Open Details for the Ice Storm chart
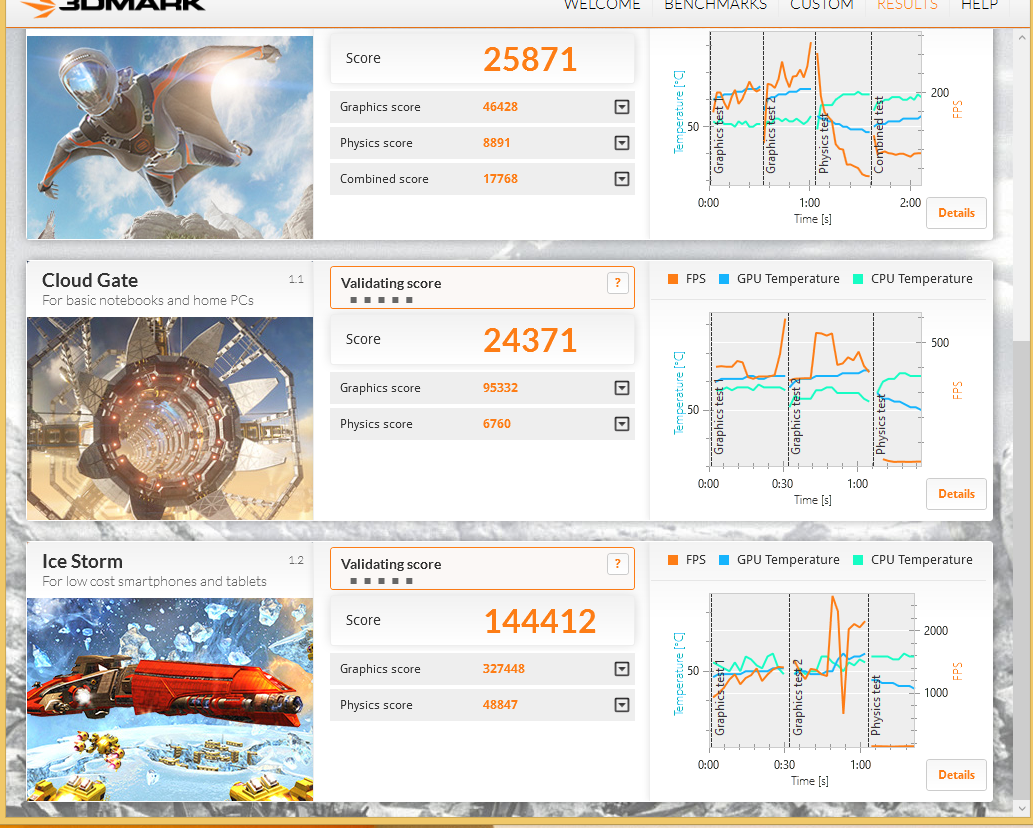The width and height of the screenshot is (1033, 828). [956, 775]
